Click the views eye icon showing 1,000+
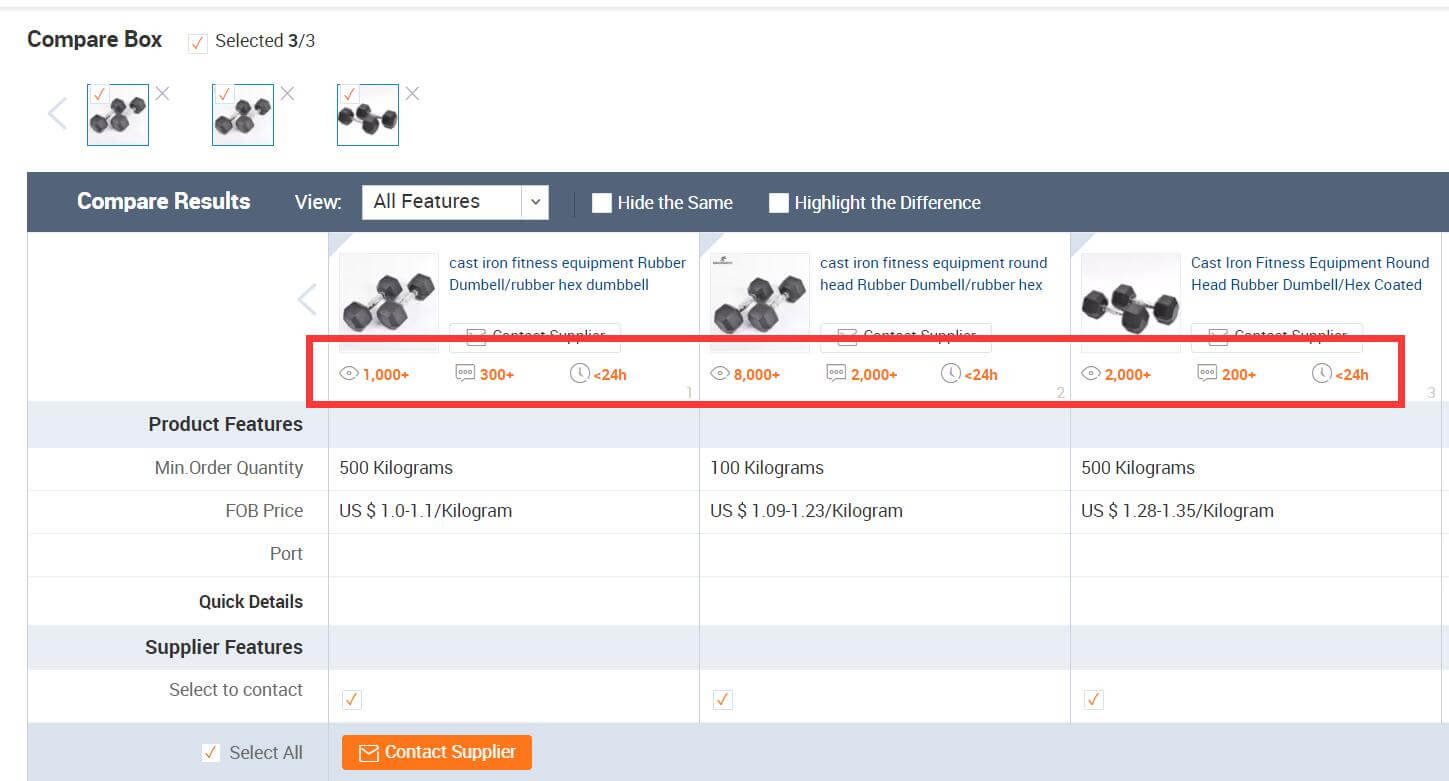Screen dimensions: 1449x781 349,374
